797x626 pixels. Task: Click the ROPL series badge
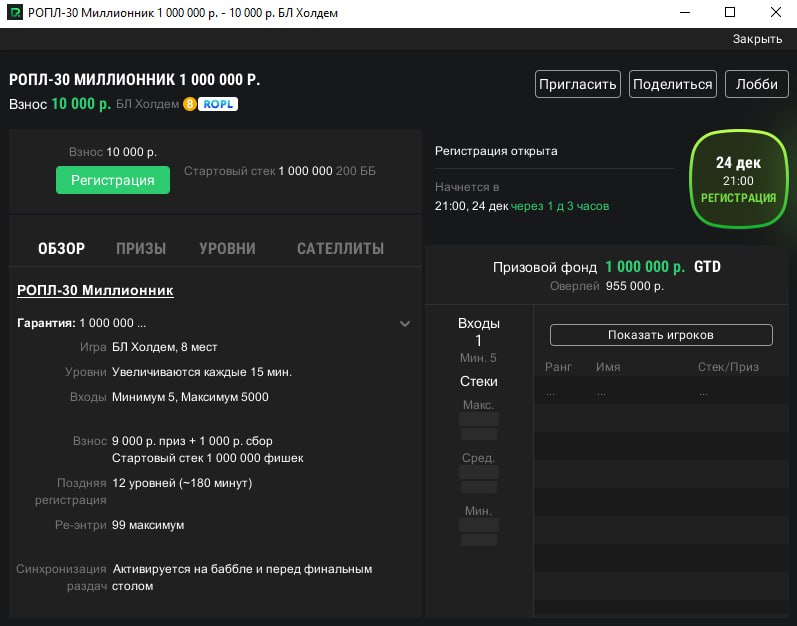coord(218,104)
